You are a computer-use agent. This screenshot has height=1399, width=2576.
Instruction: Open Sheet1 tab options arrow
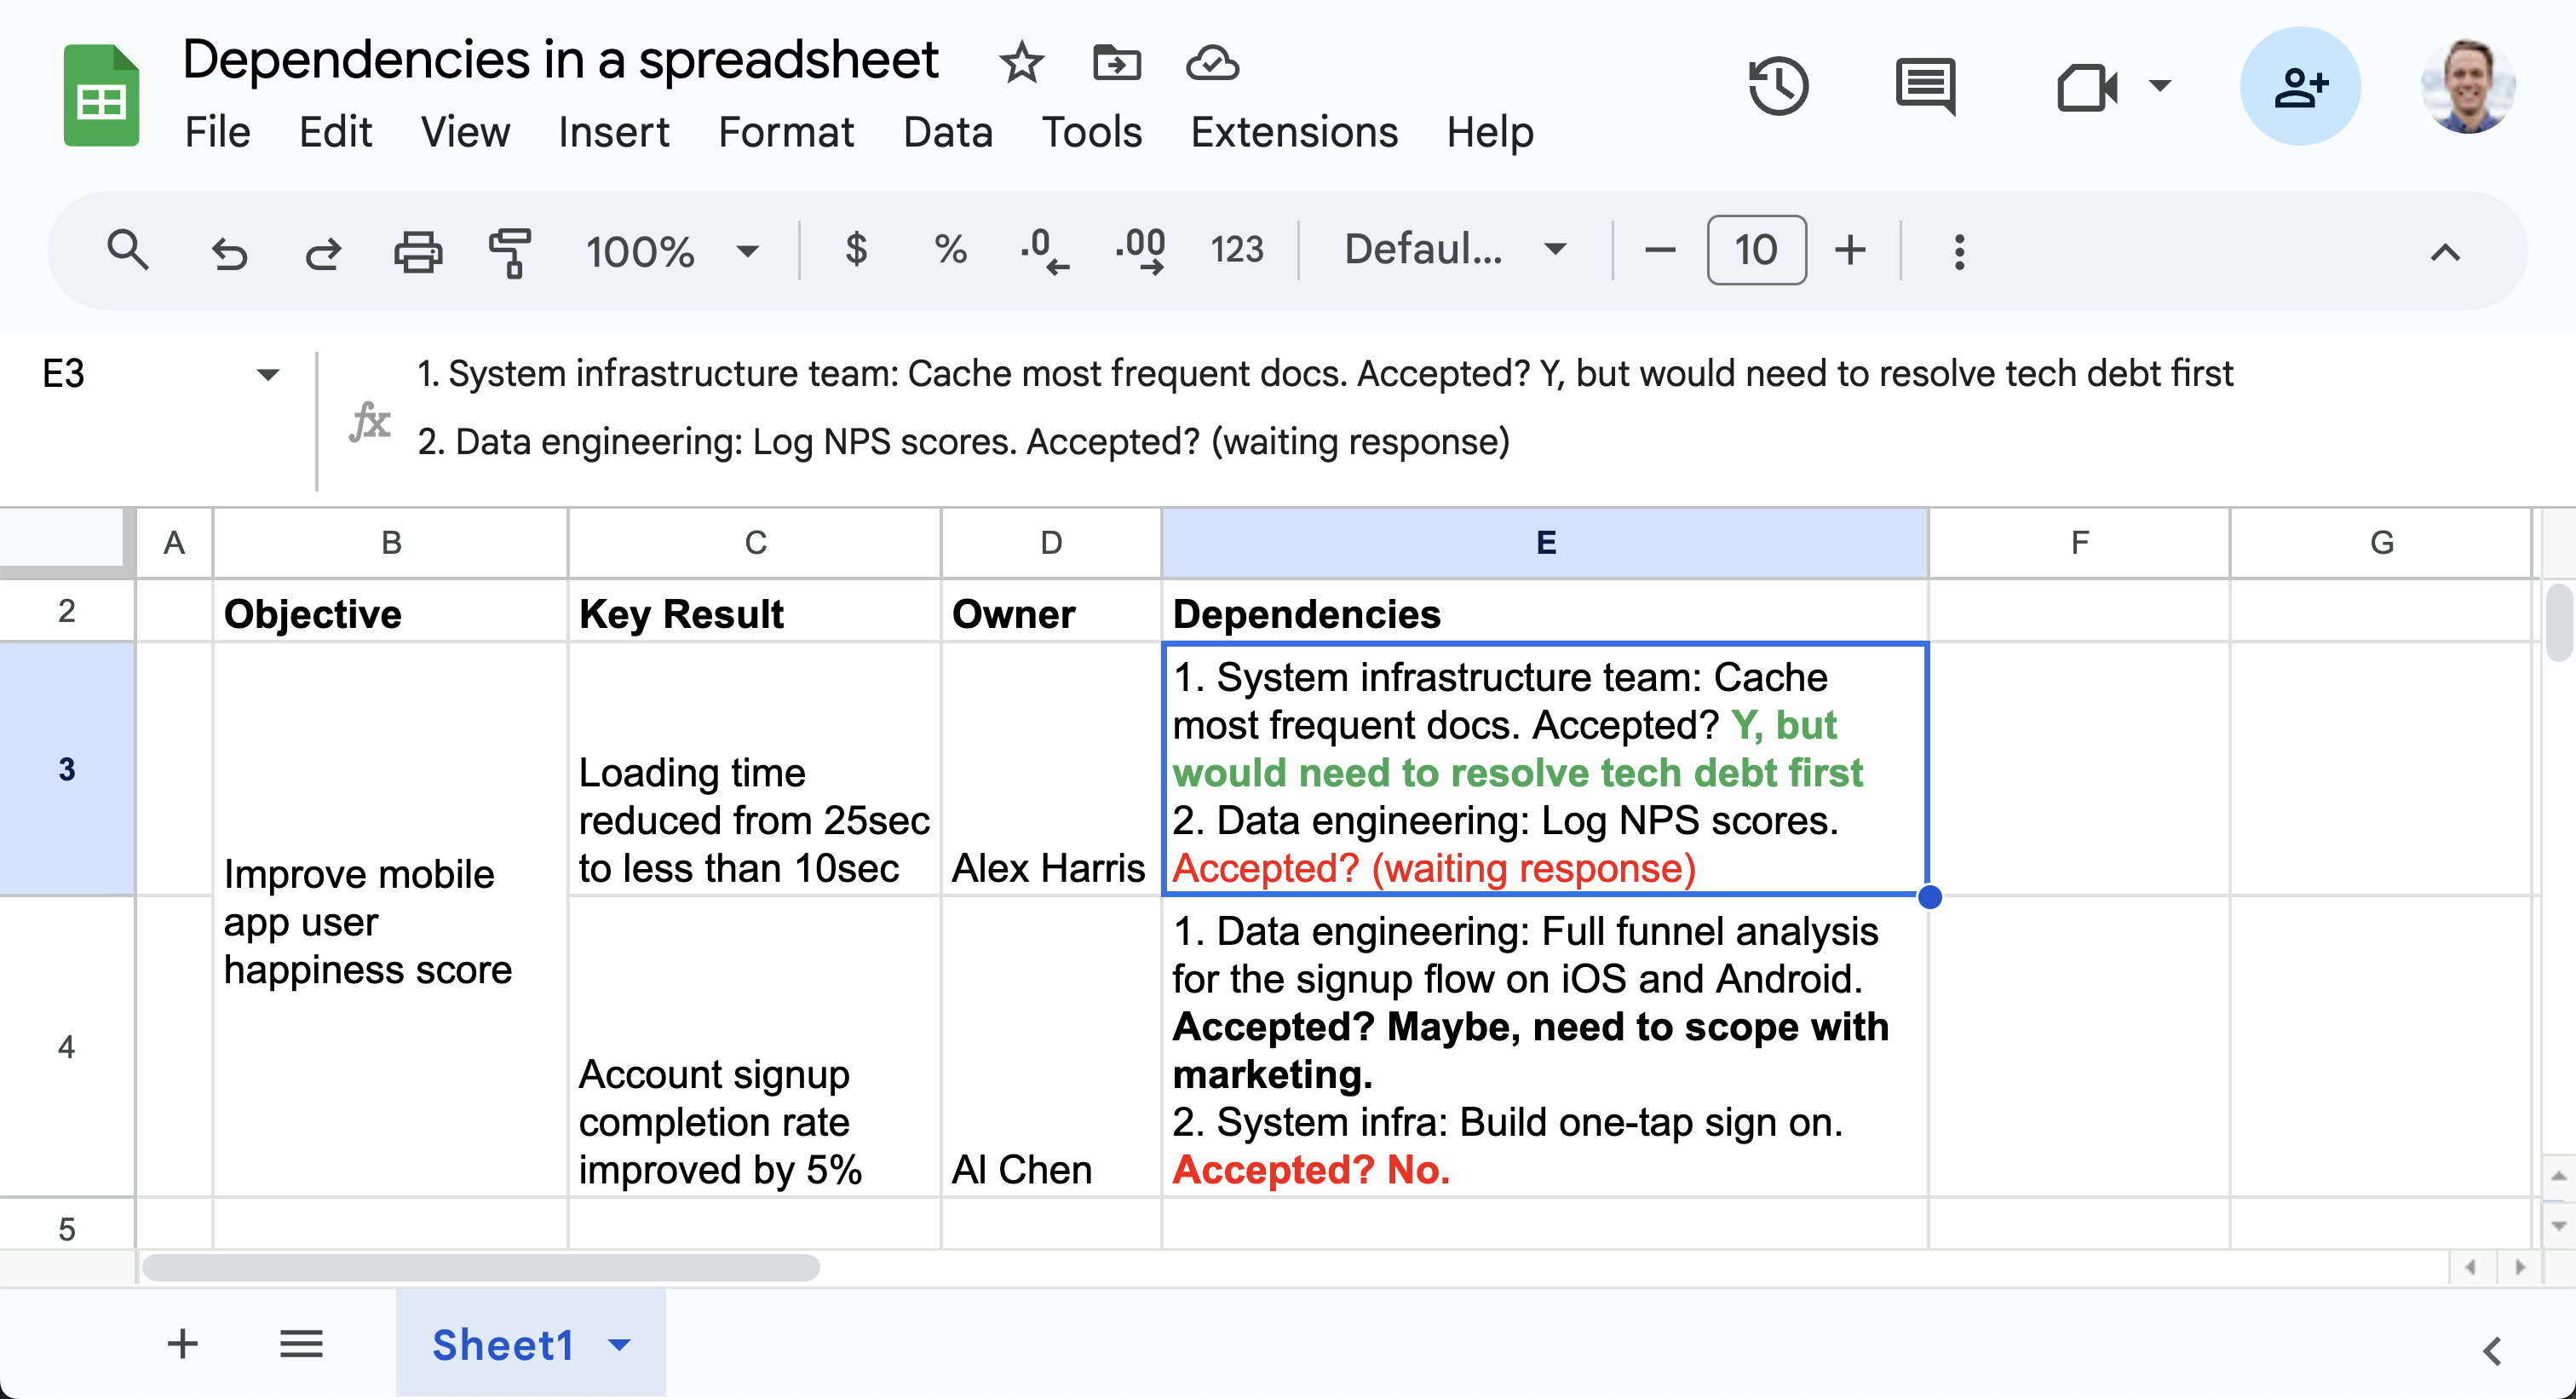tap(620, 1345)
